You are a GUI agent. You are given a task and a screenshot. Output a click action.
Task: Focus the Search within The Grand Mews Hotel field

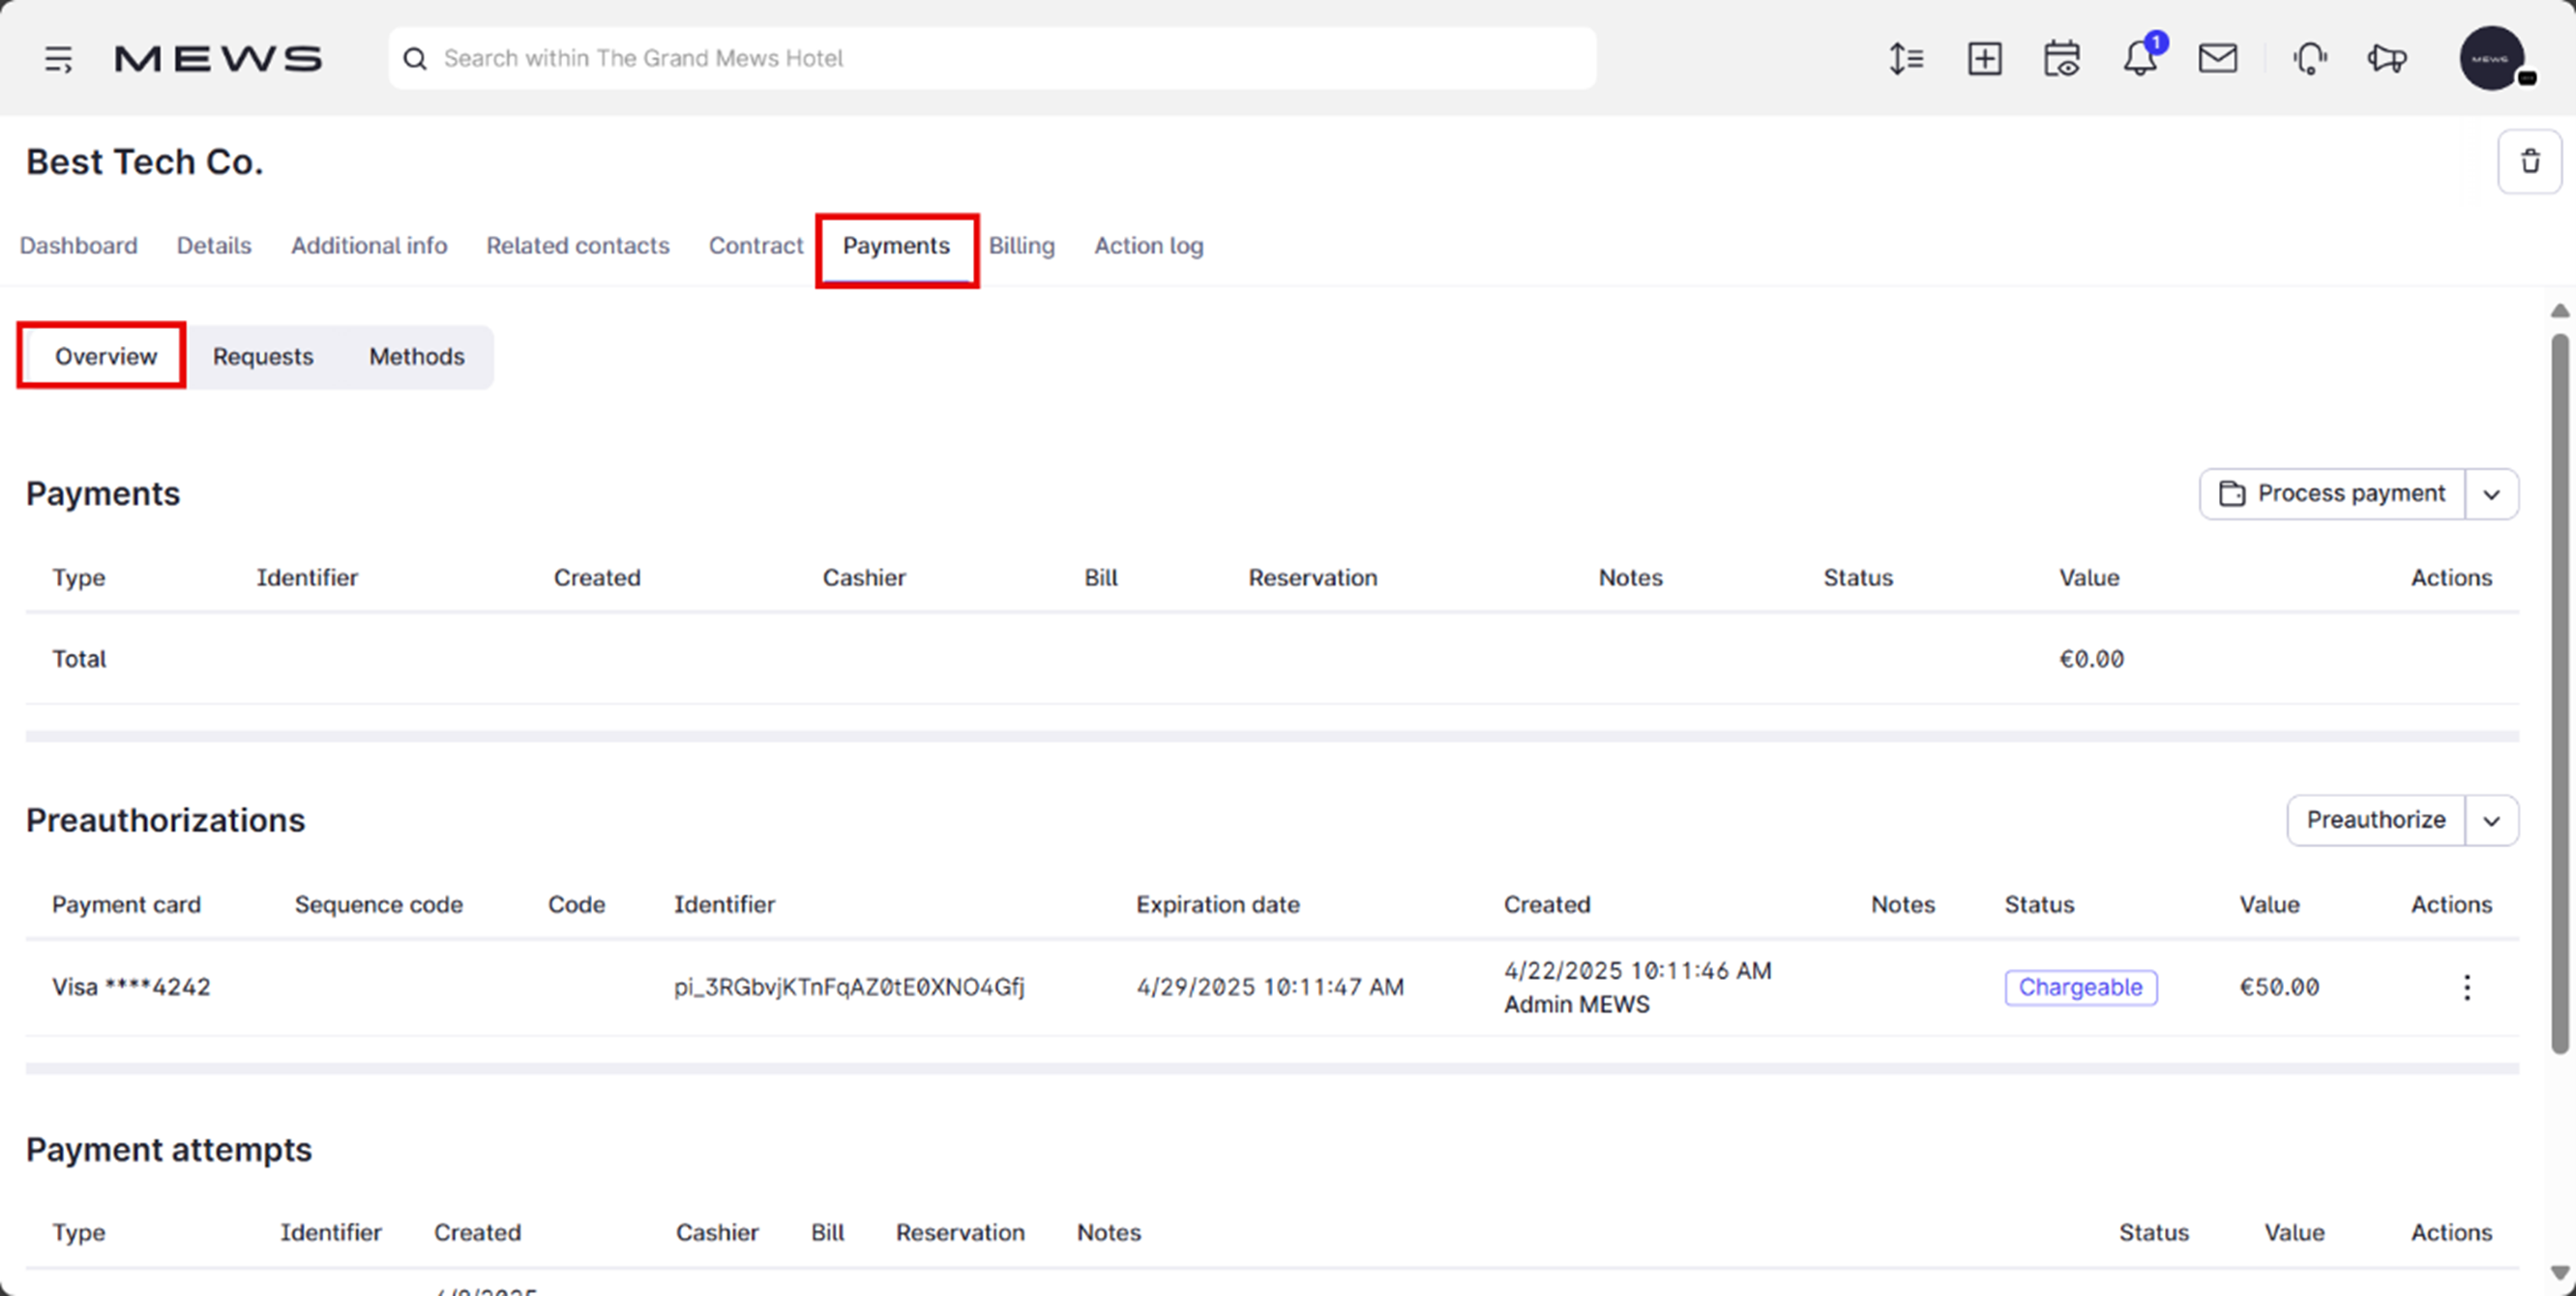coord(992,59)
